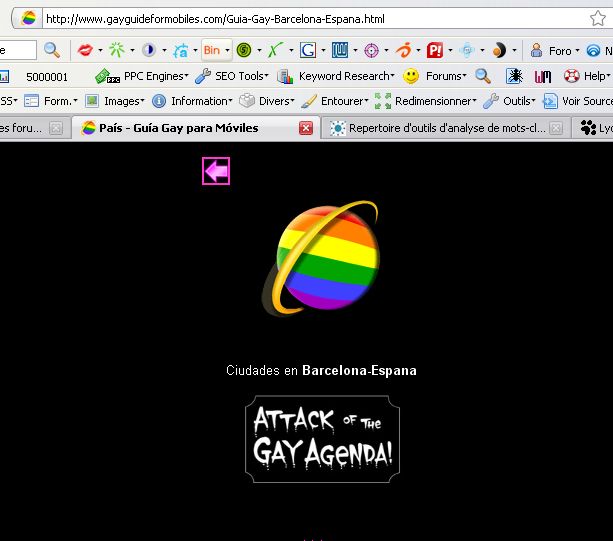Click the pink target toolbar icon
613x541 pixels.
tap(371, 50)
